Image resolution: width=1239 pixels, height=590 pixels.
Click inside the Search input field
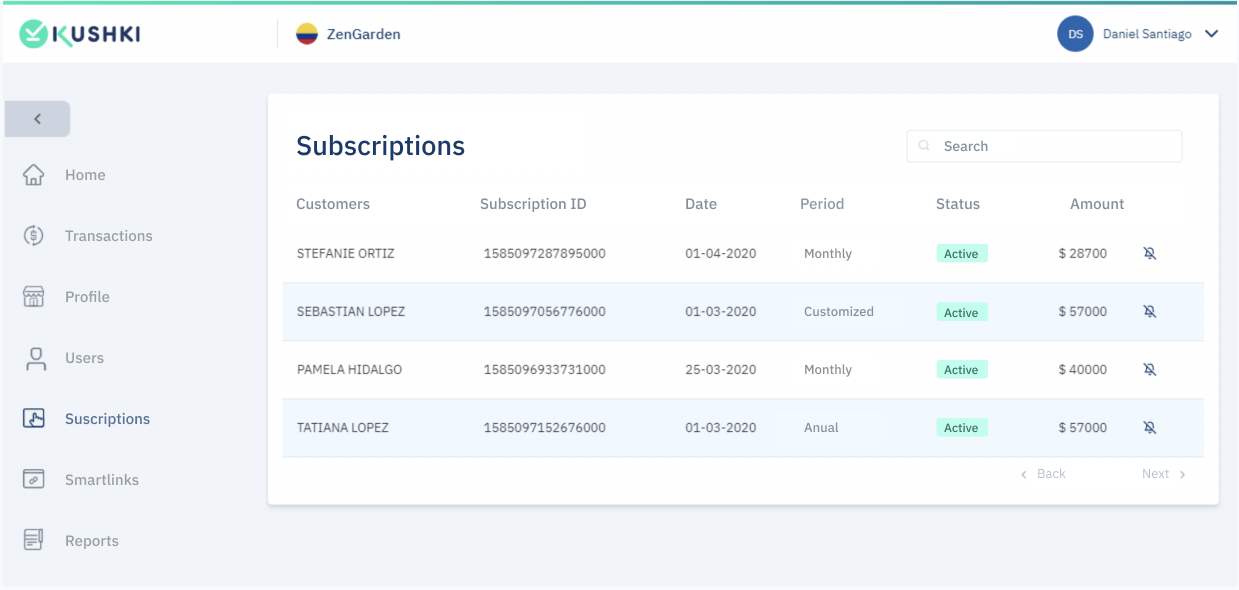[1044, 146]
